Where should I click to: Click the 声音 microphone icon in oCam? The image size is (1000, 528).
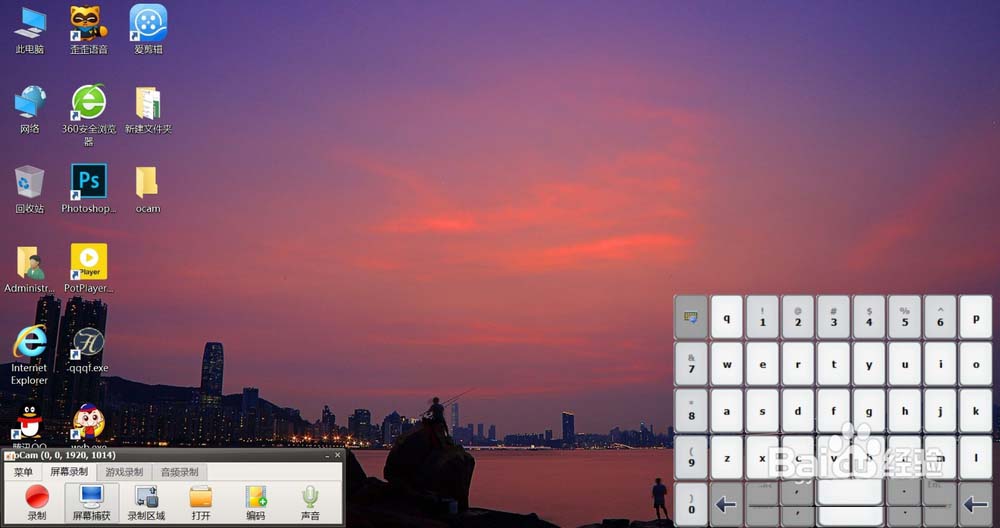tap(310, 502)
